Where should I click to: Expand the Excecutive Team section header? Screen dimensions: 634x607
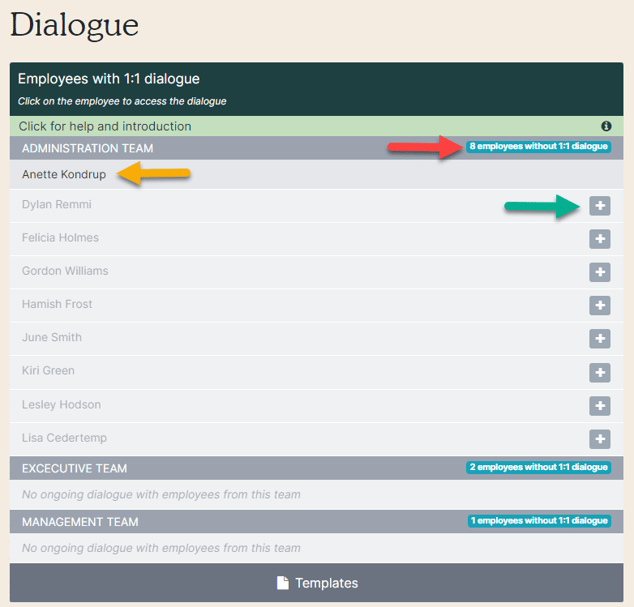pos(317,468)
